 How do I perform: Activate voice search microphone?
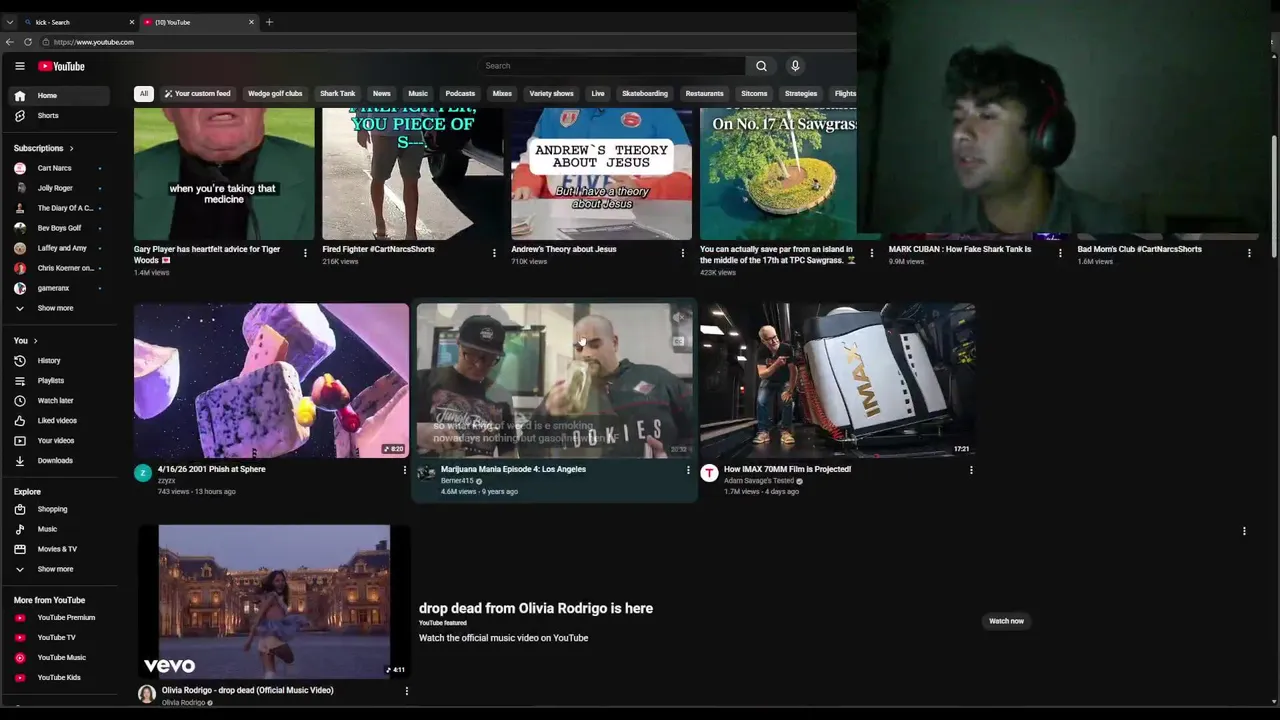click(795, 66)
